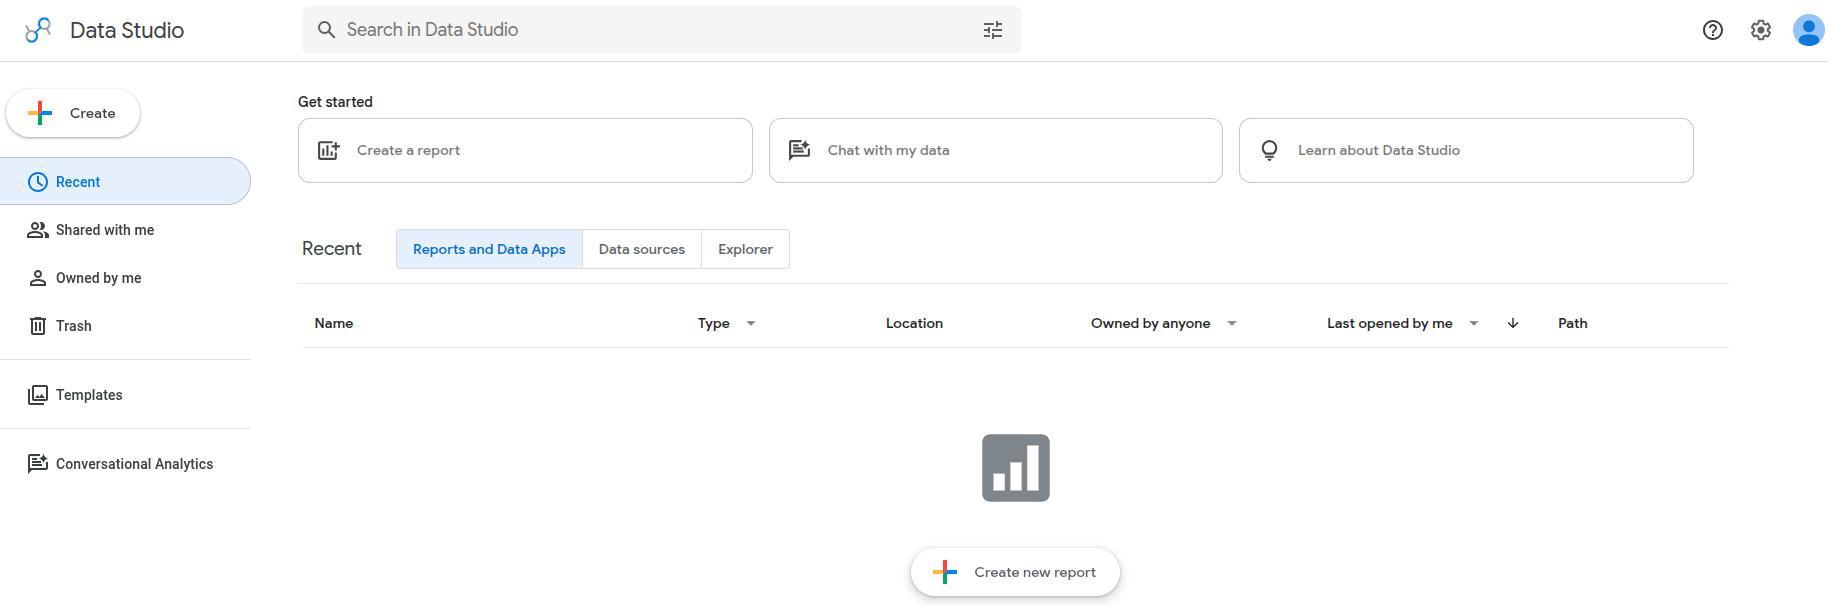Click the Get started heading
This screenshot has width=1828, height=605.
335,102
